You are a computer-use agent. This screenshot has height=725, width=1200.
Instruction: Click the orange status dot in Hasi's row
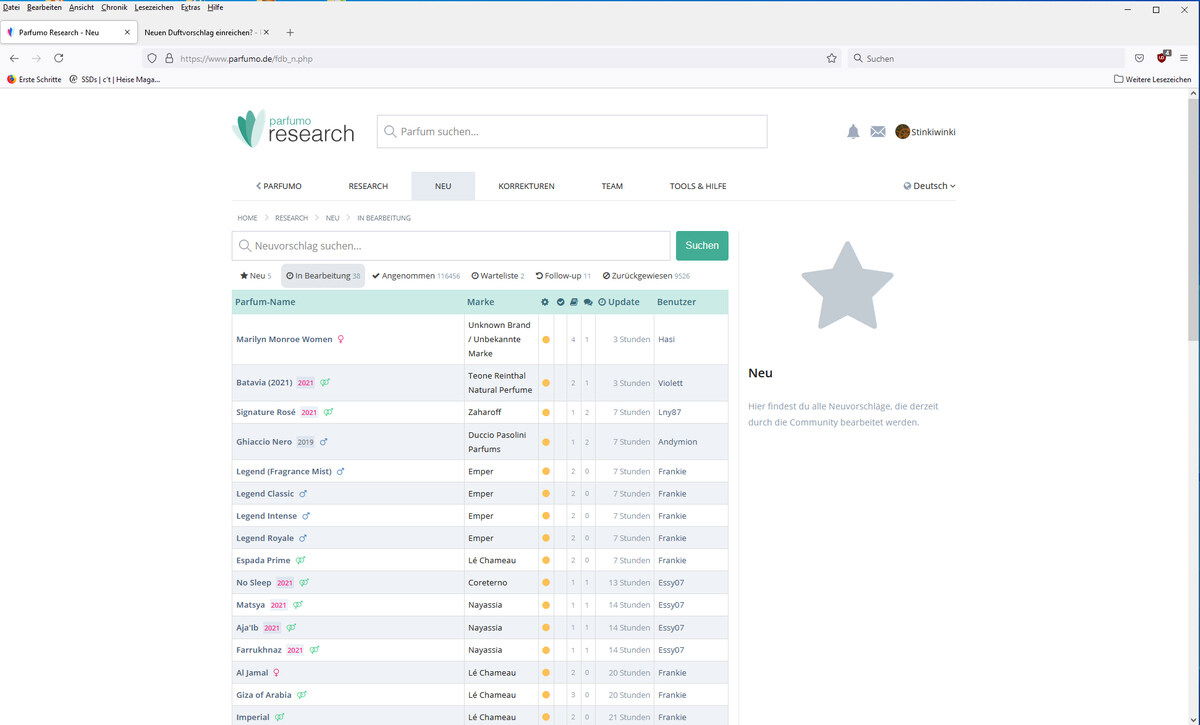(546, 340)
